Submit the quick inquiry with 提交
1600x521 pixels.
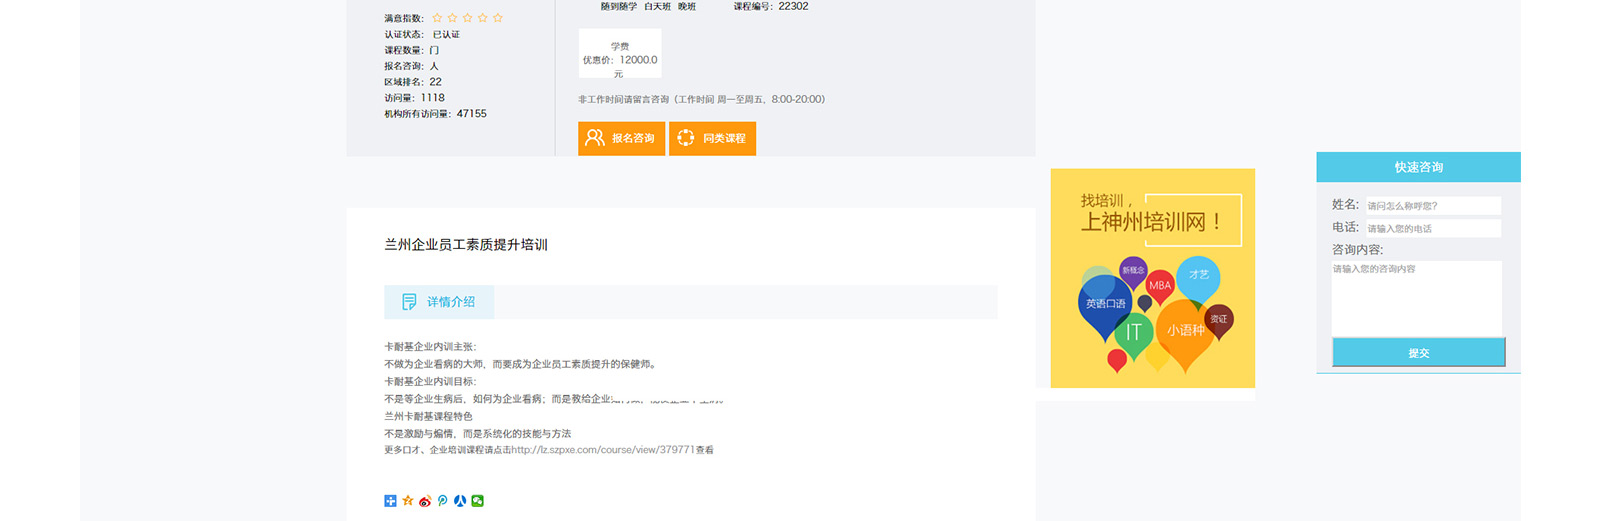tap(1418, 353)
